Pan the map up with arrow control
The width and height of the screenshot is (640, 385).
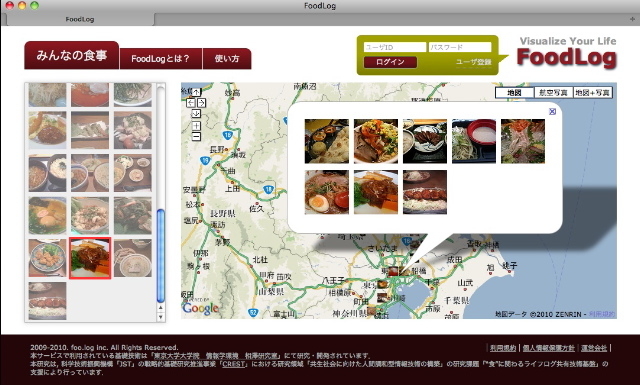196,92
